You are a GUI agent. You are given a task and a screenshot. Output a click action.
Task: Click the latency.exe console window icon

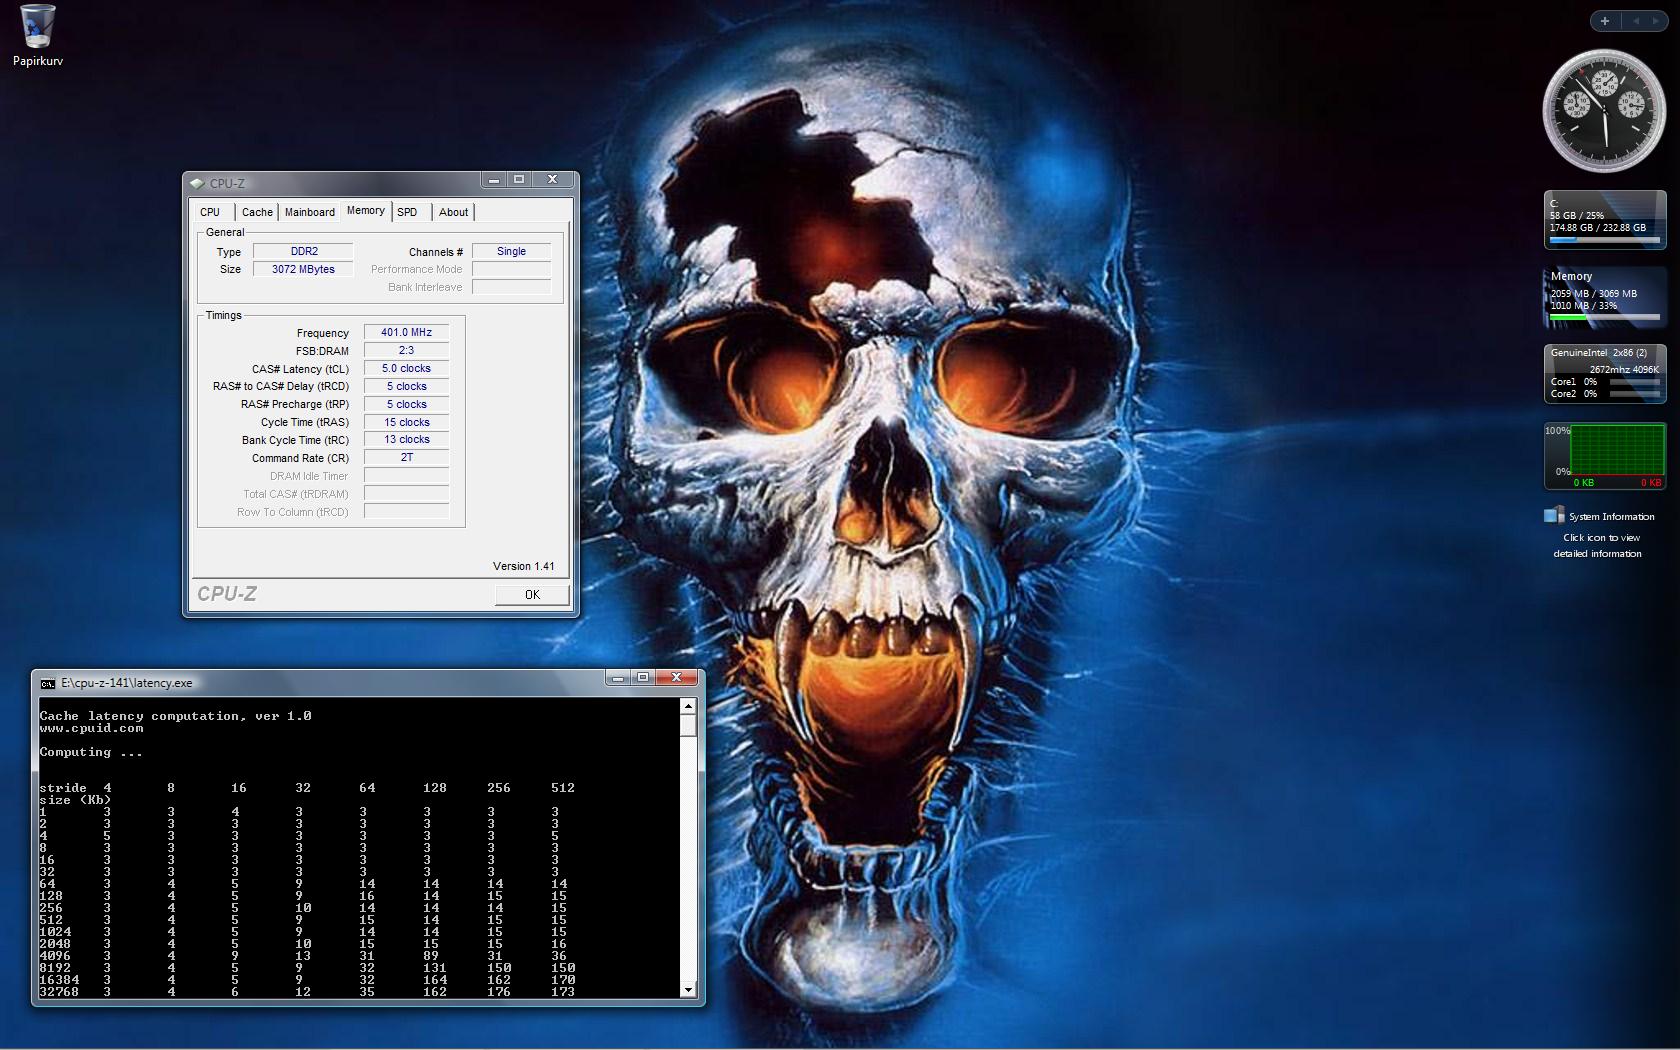(48, 683)
